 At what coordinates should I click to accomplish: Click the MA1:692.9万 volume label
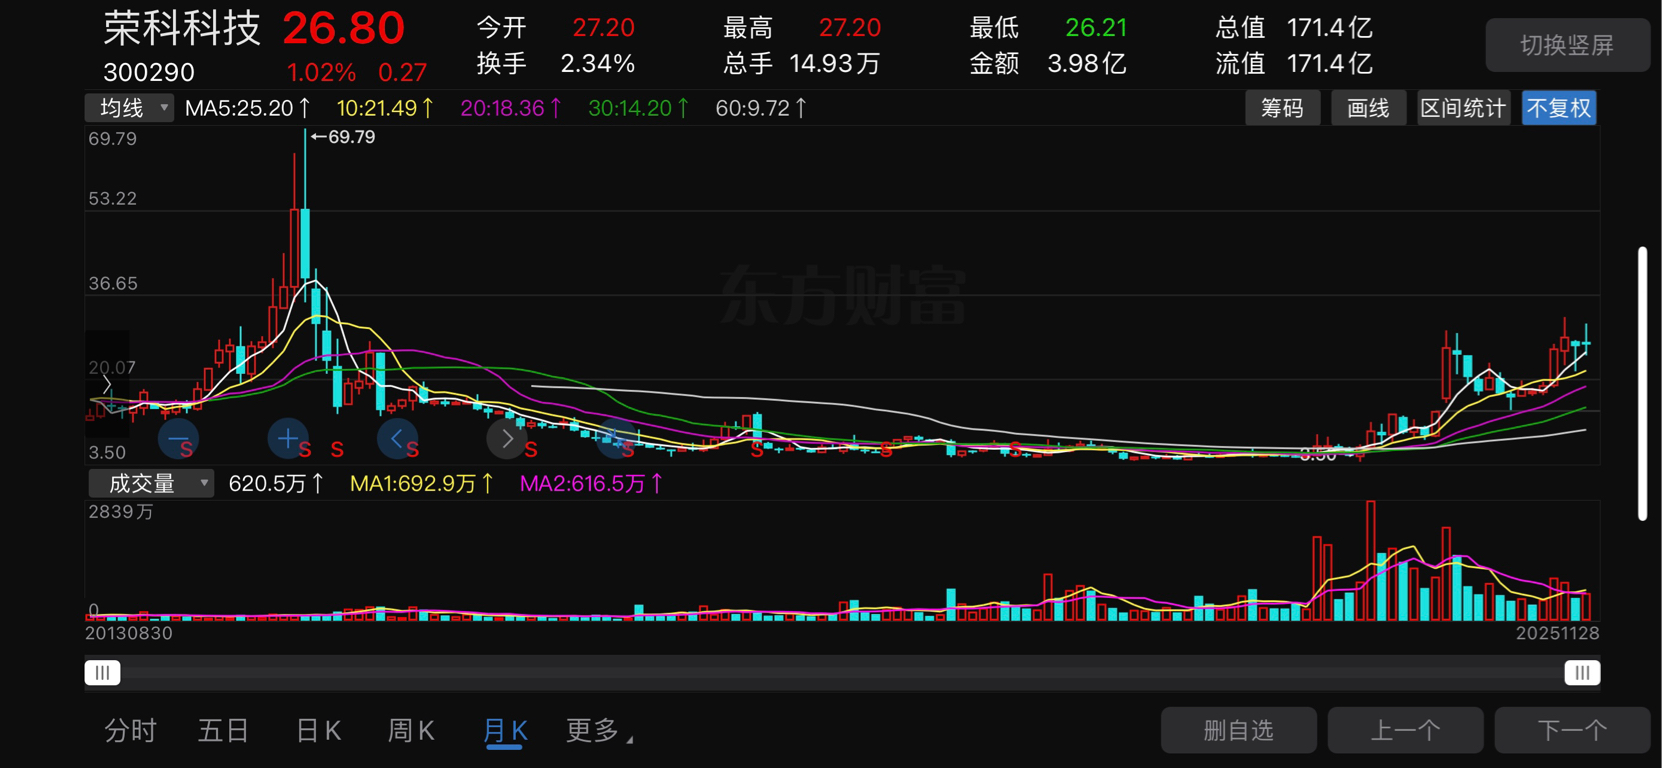421,484
